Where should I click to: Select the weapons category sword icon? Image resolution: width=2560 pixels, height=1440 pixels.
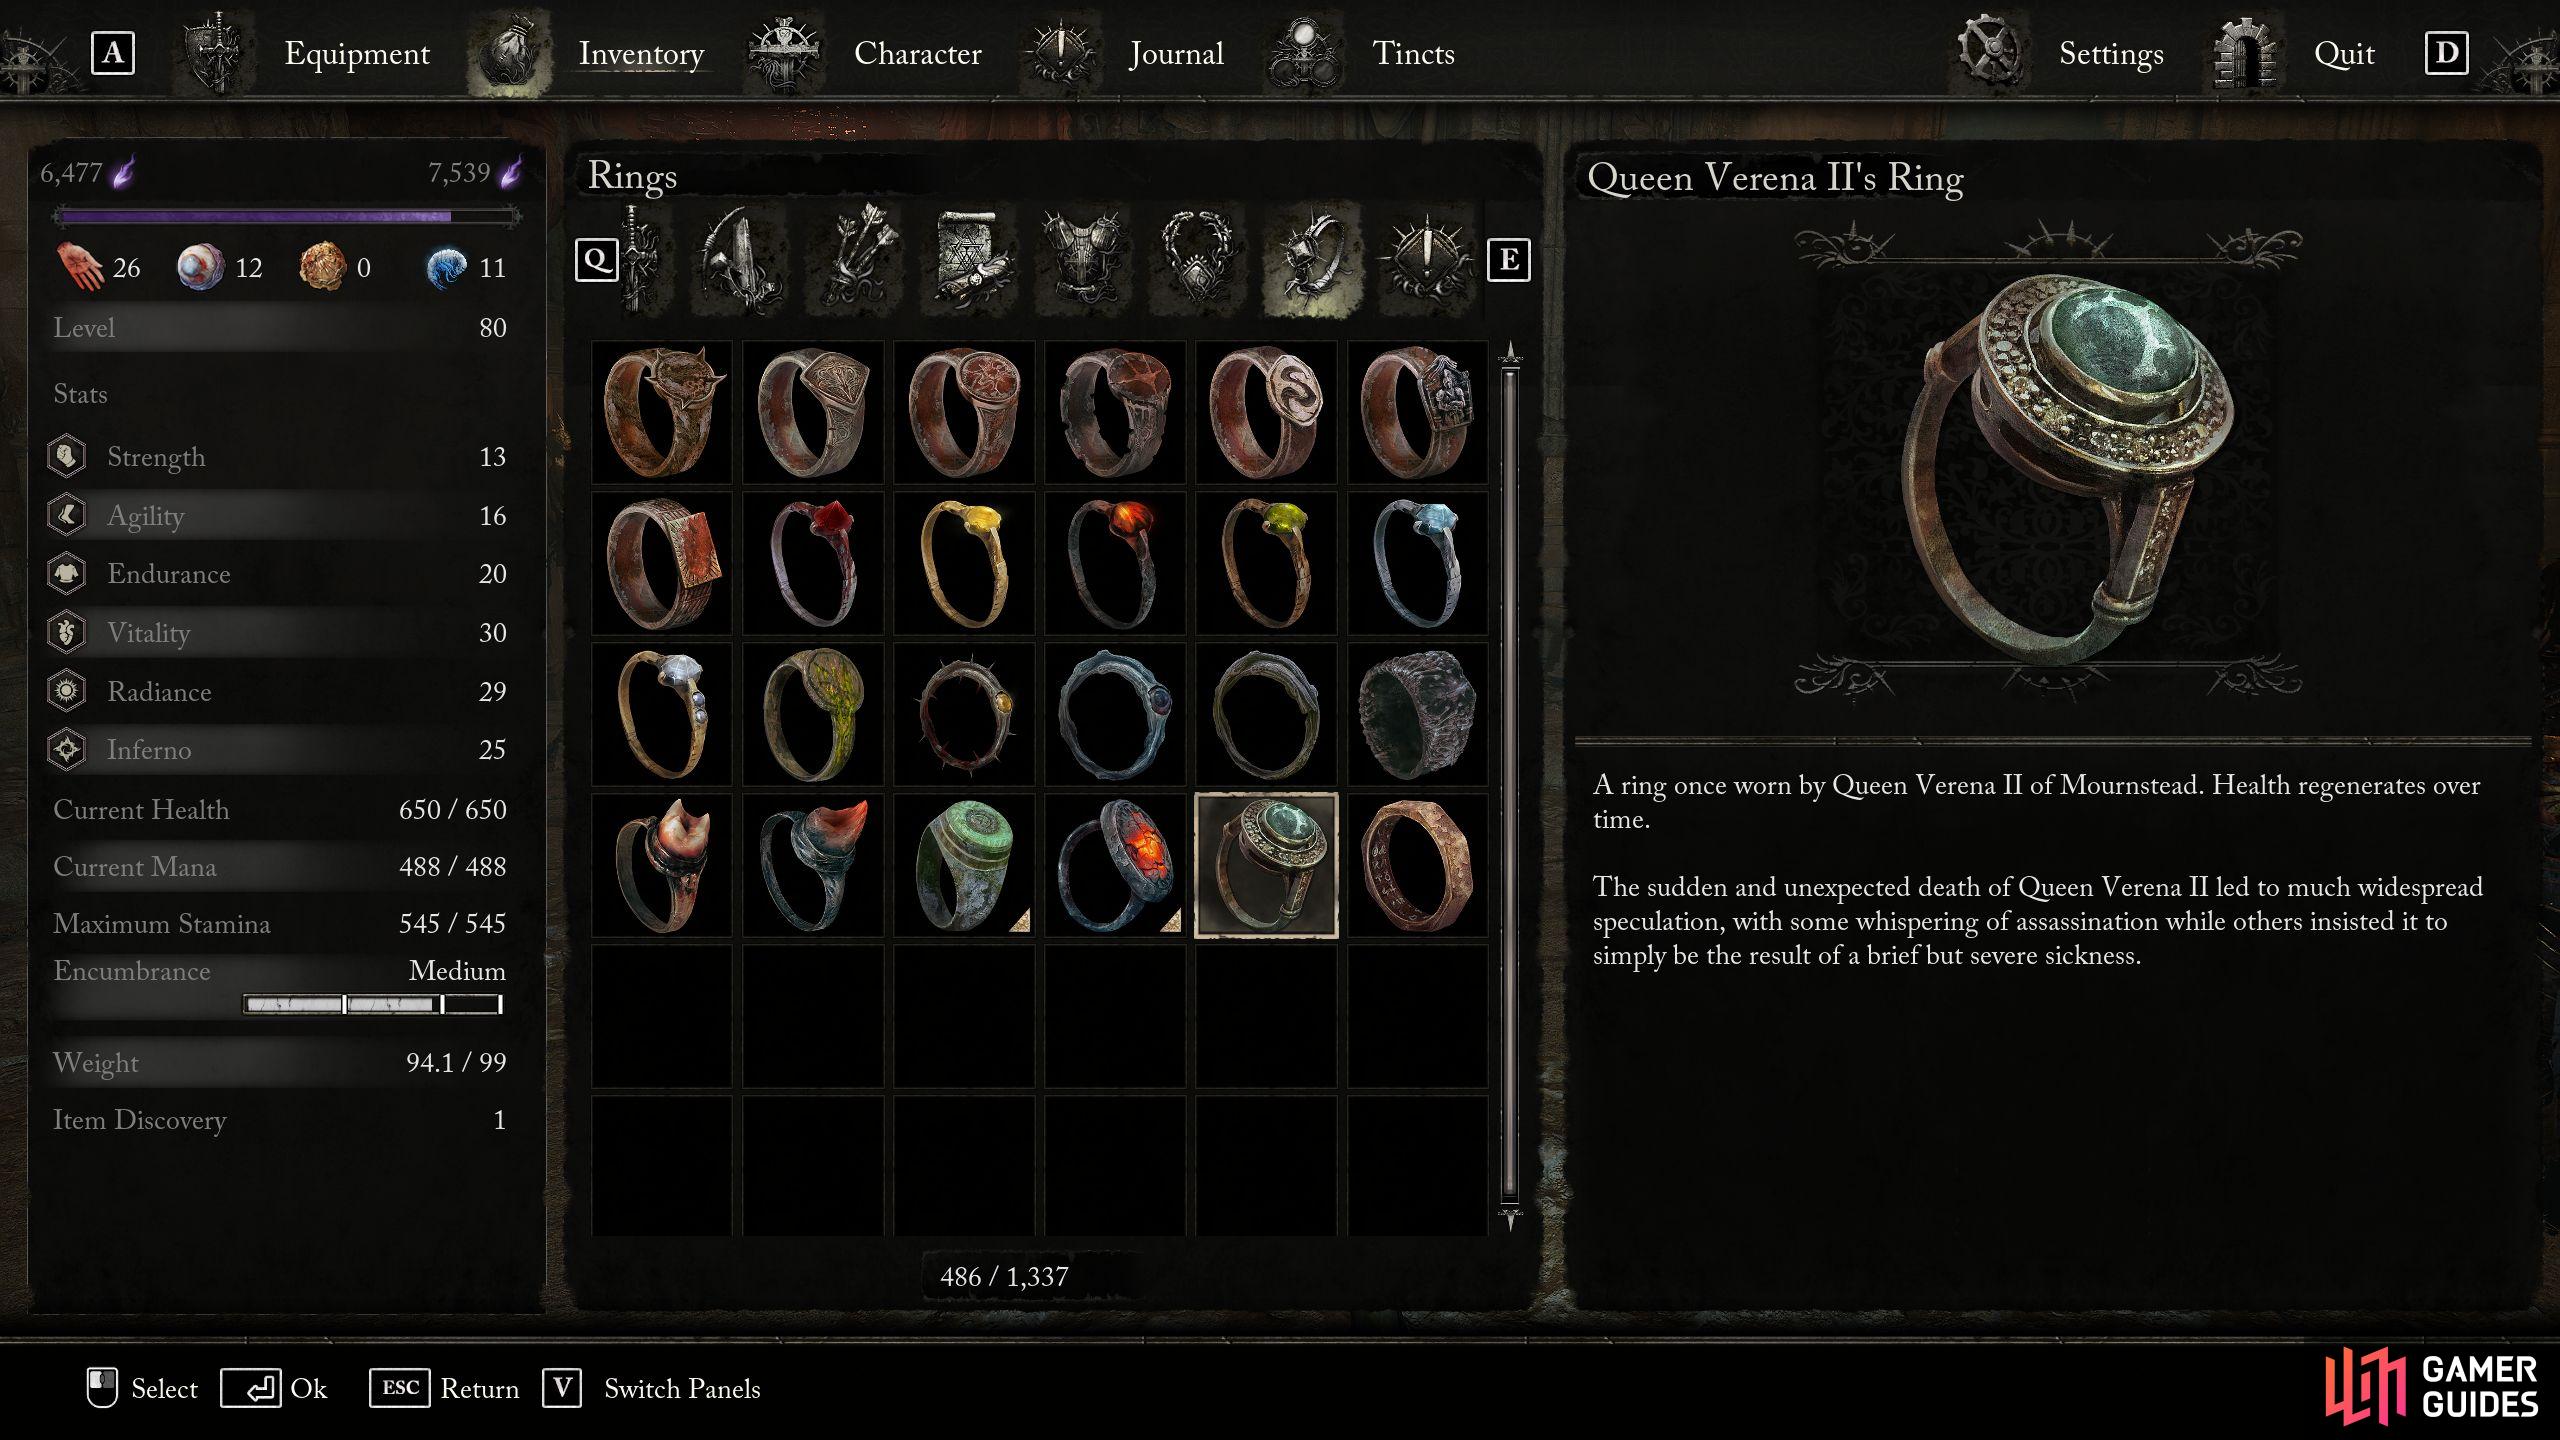(639, 260)
